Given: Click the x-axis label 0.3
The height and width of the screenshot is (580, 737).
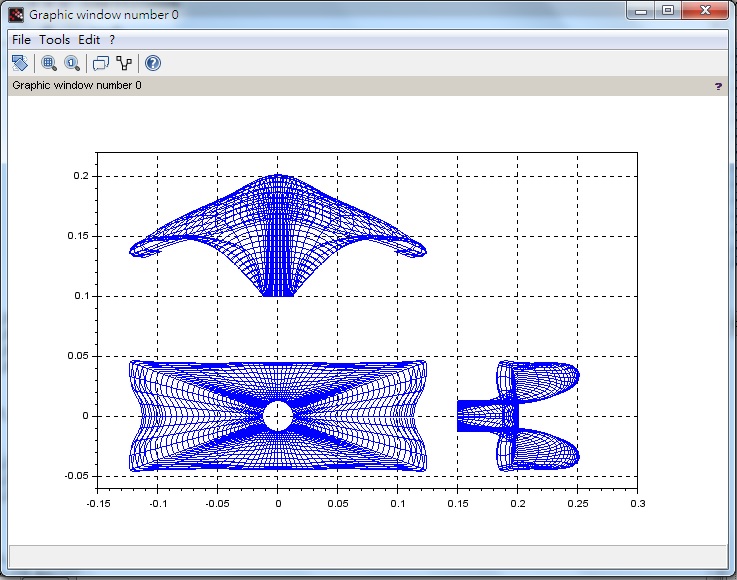Looking at the screenshot, I should 638,504.
